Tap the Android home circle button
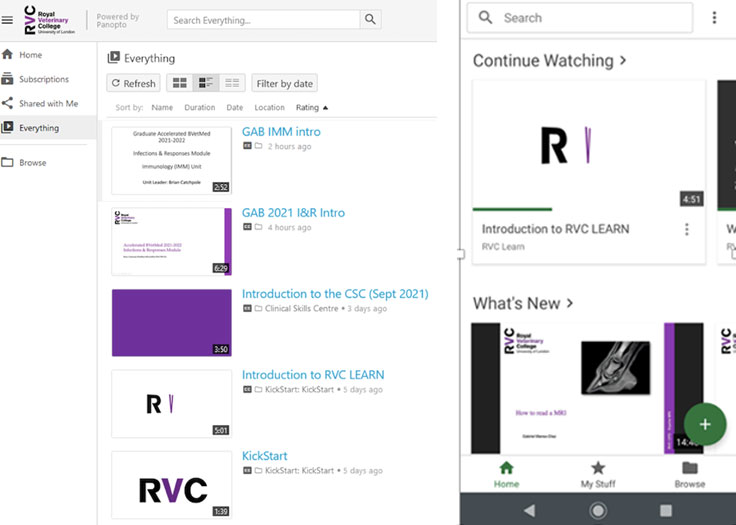This screenshot has width=736, height=525. [x=598, y=510]
